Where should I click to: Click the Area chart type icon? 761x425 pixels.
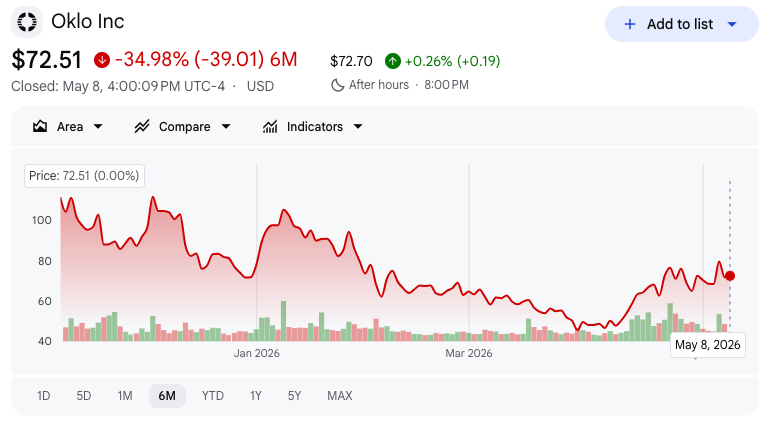[40, 127]
